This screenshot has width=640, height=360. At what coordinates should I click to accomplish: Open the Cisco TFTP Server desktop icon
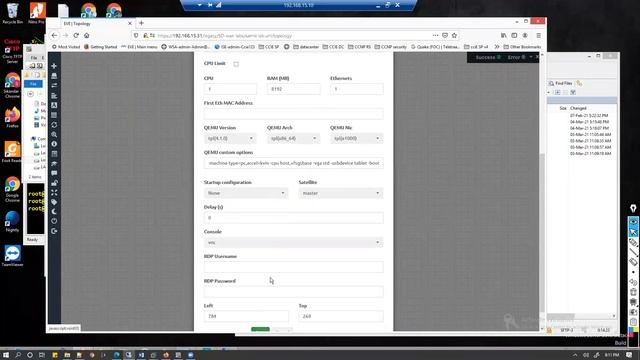(12, 51)
